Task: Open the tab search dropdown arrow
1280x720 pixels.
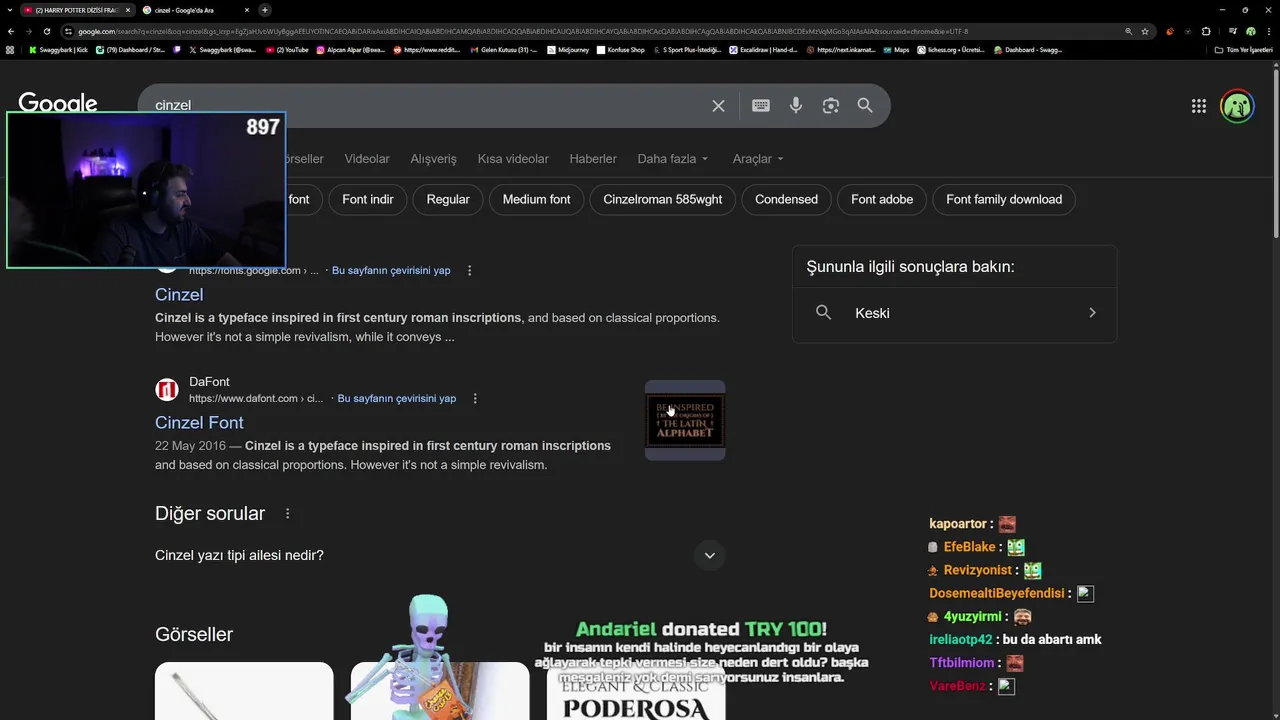Action: (10, 10)
